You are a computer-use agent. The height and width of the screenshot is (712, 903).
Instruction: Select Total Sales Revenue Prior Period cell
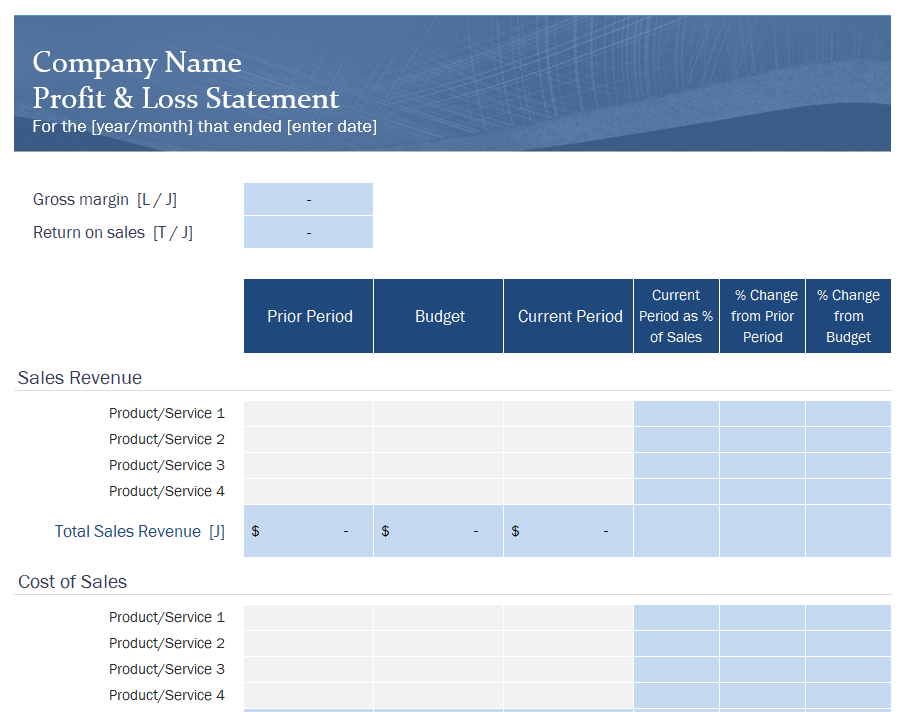[309, 531]
